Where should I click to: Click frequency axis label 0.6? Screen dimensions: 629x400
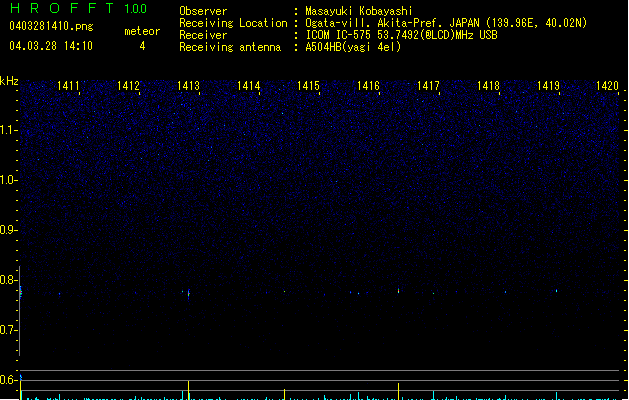[x=8, y=380]
